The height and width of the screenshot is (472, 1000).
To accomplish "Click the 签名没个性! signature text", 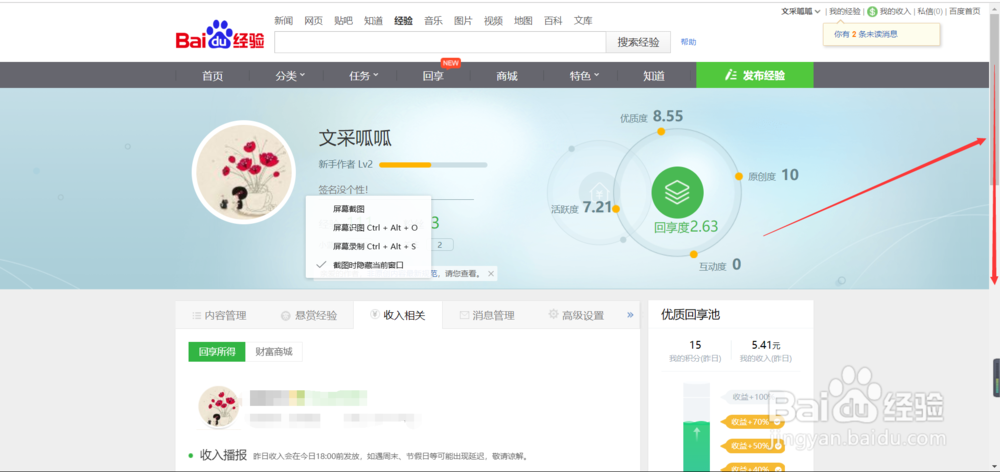I will pos(343,189).
